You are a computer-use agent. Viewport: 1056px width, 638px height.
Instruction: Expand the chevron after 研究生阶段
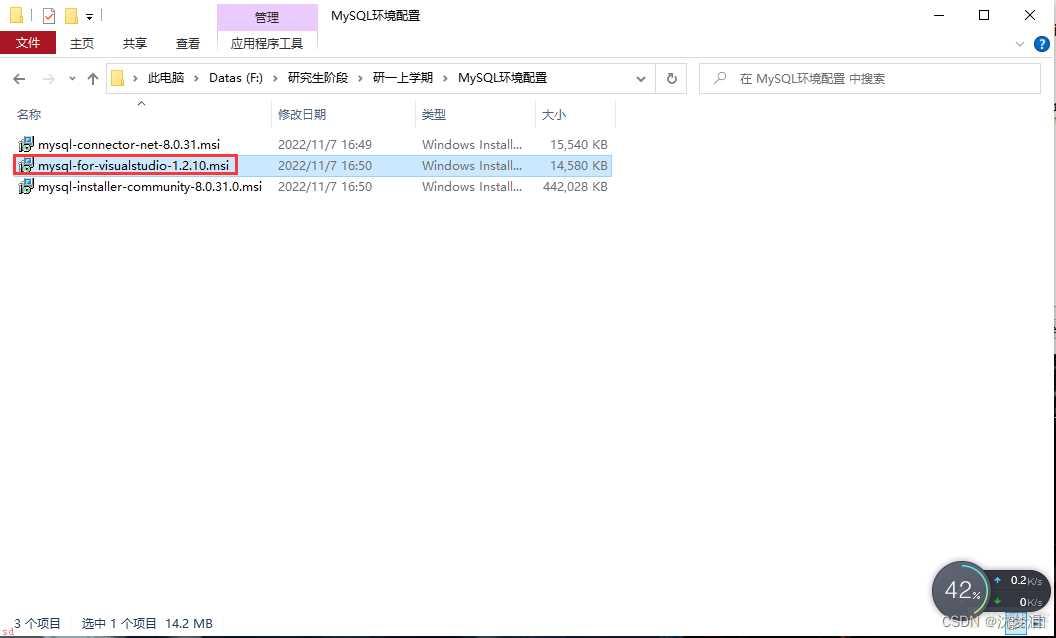[x=360, y=79]
